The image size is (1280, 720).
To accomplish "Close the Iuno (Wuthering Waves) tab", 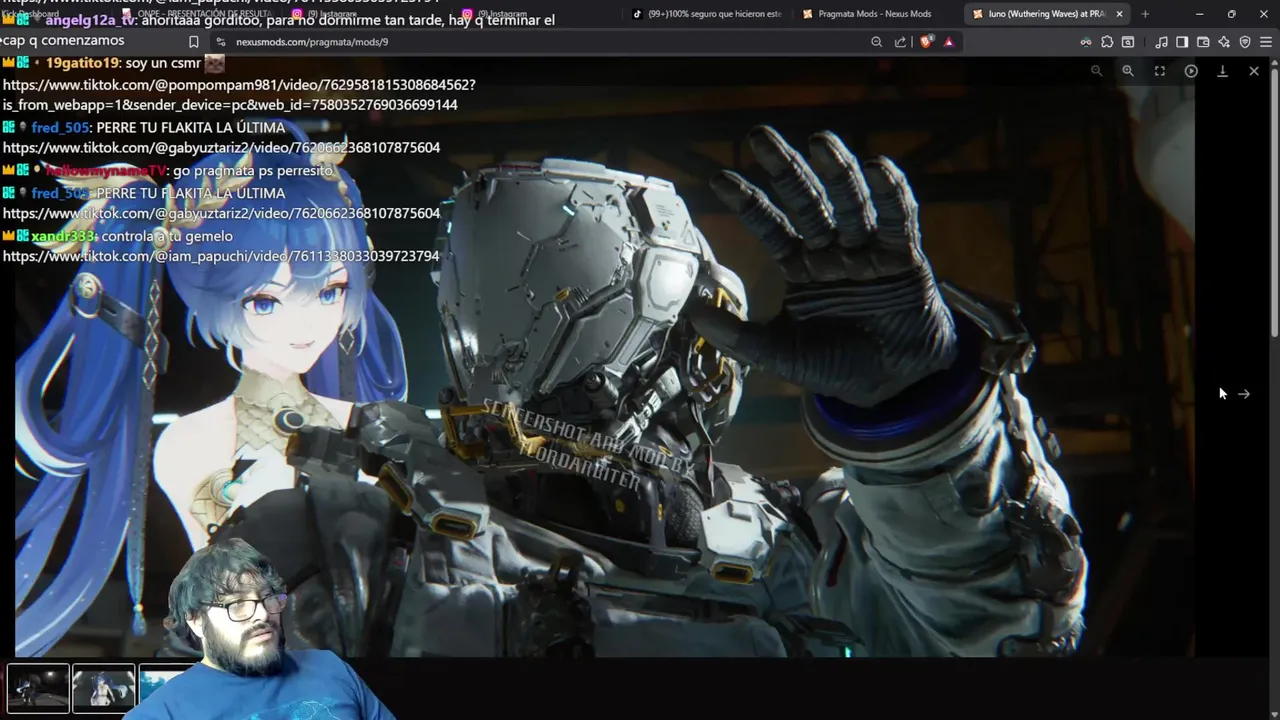I will tap(1120, 14).
